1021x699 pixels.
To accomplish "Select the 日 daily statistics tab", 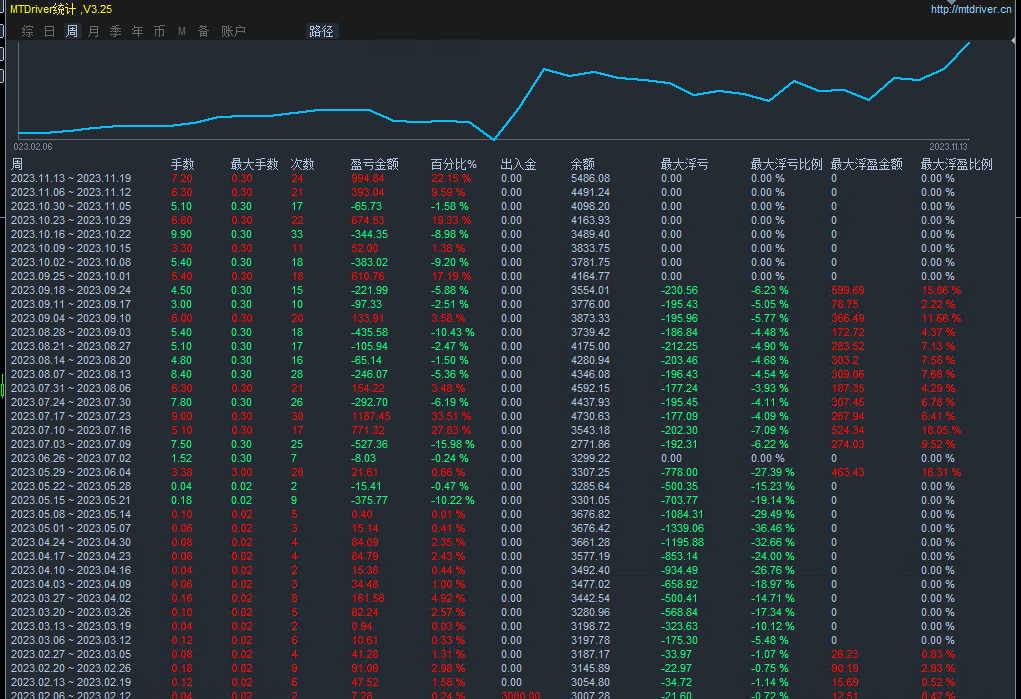I will pyautogui.click(x=49, y=31).
